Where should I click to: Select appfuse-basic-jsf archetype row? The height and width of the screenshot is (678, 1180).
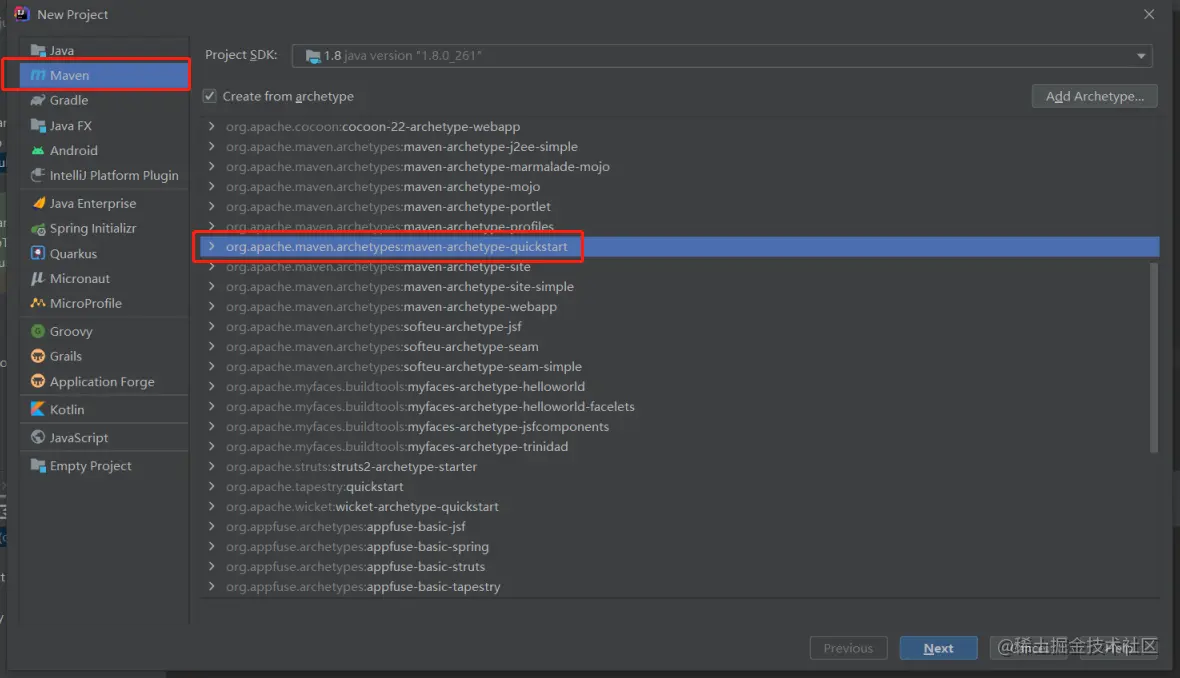tap(680, 527)
